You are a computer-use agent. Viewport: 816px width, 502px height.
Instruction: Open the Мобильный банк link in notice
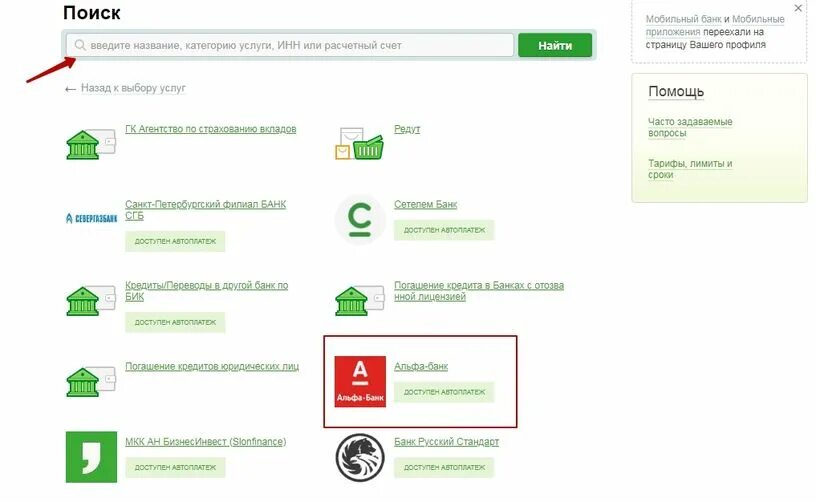[683, 19]
